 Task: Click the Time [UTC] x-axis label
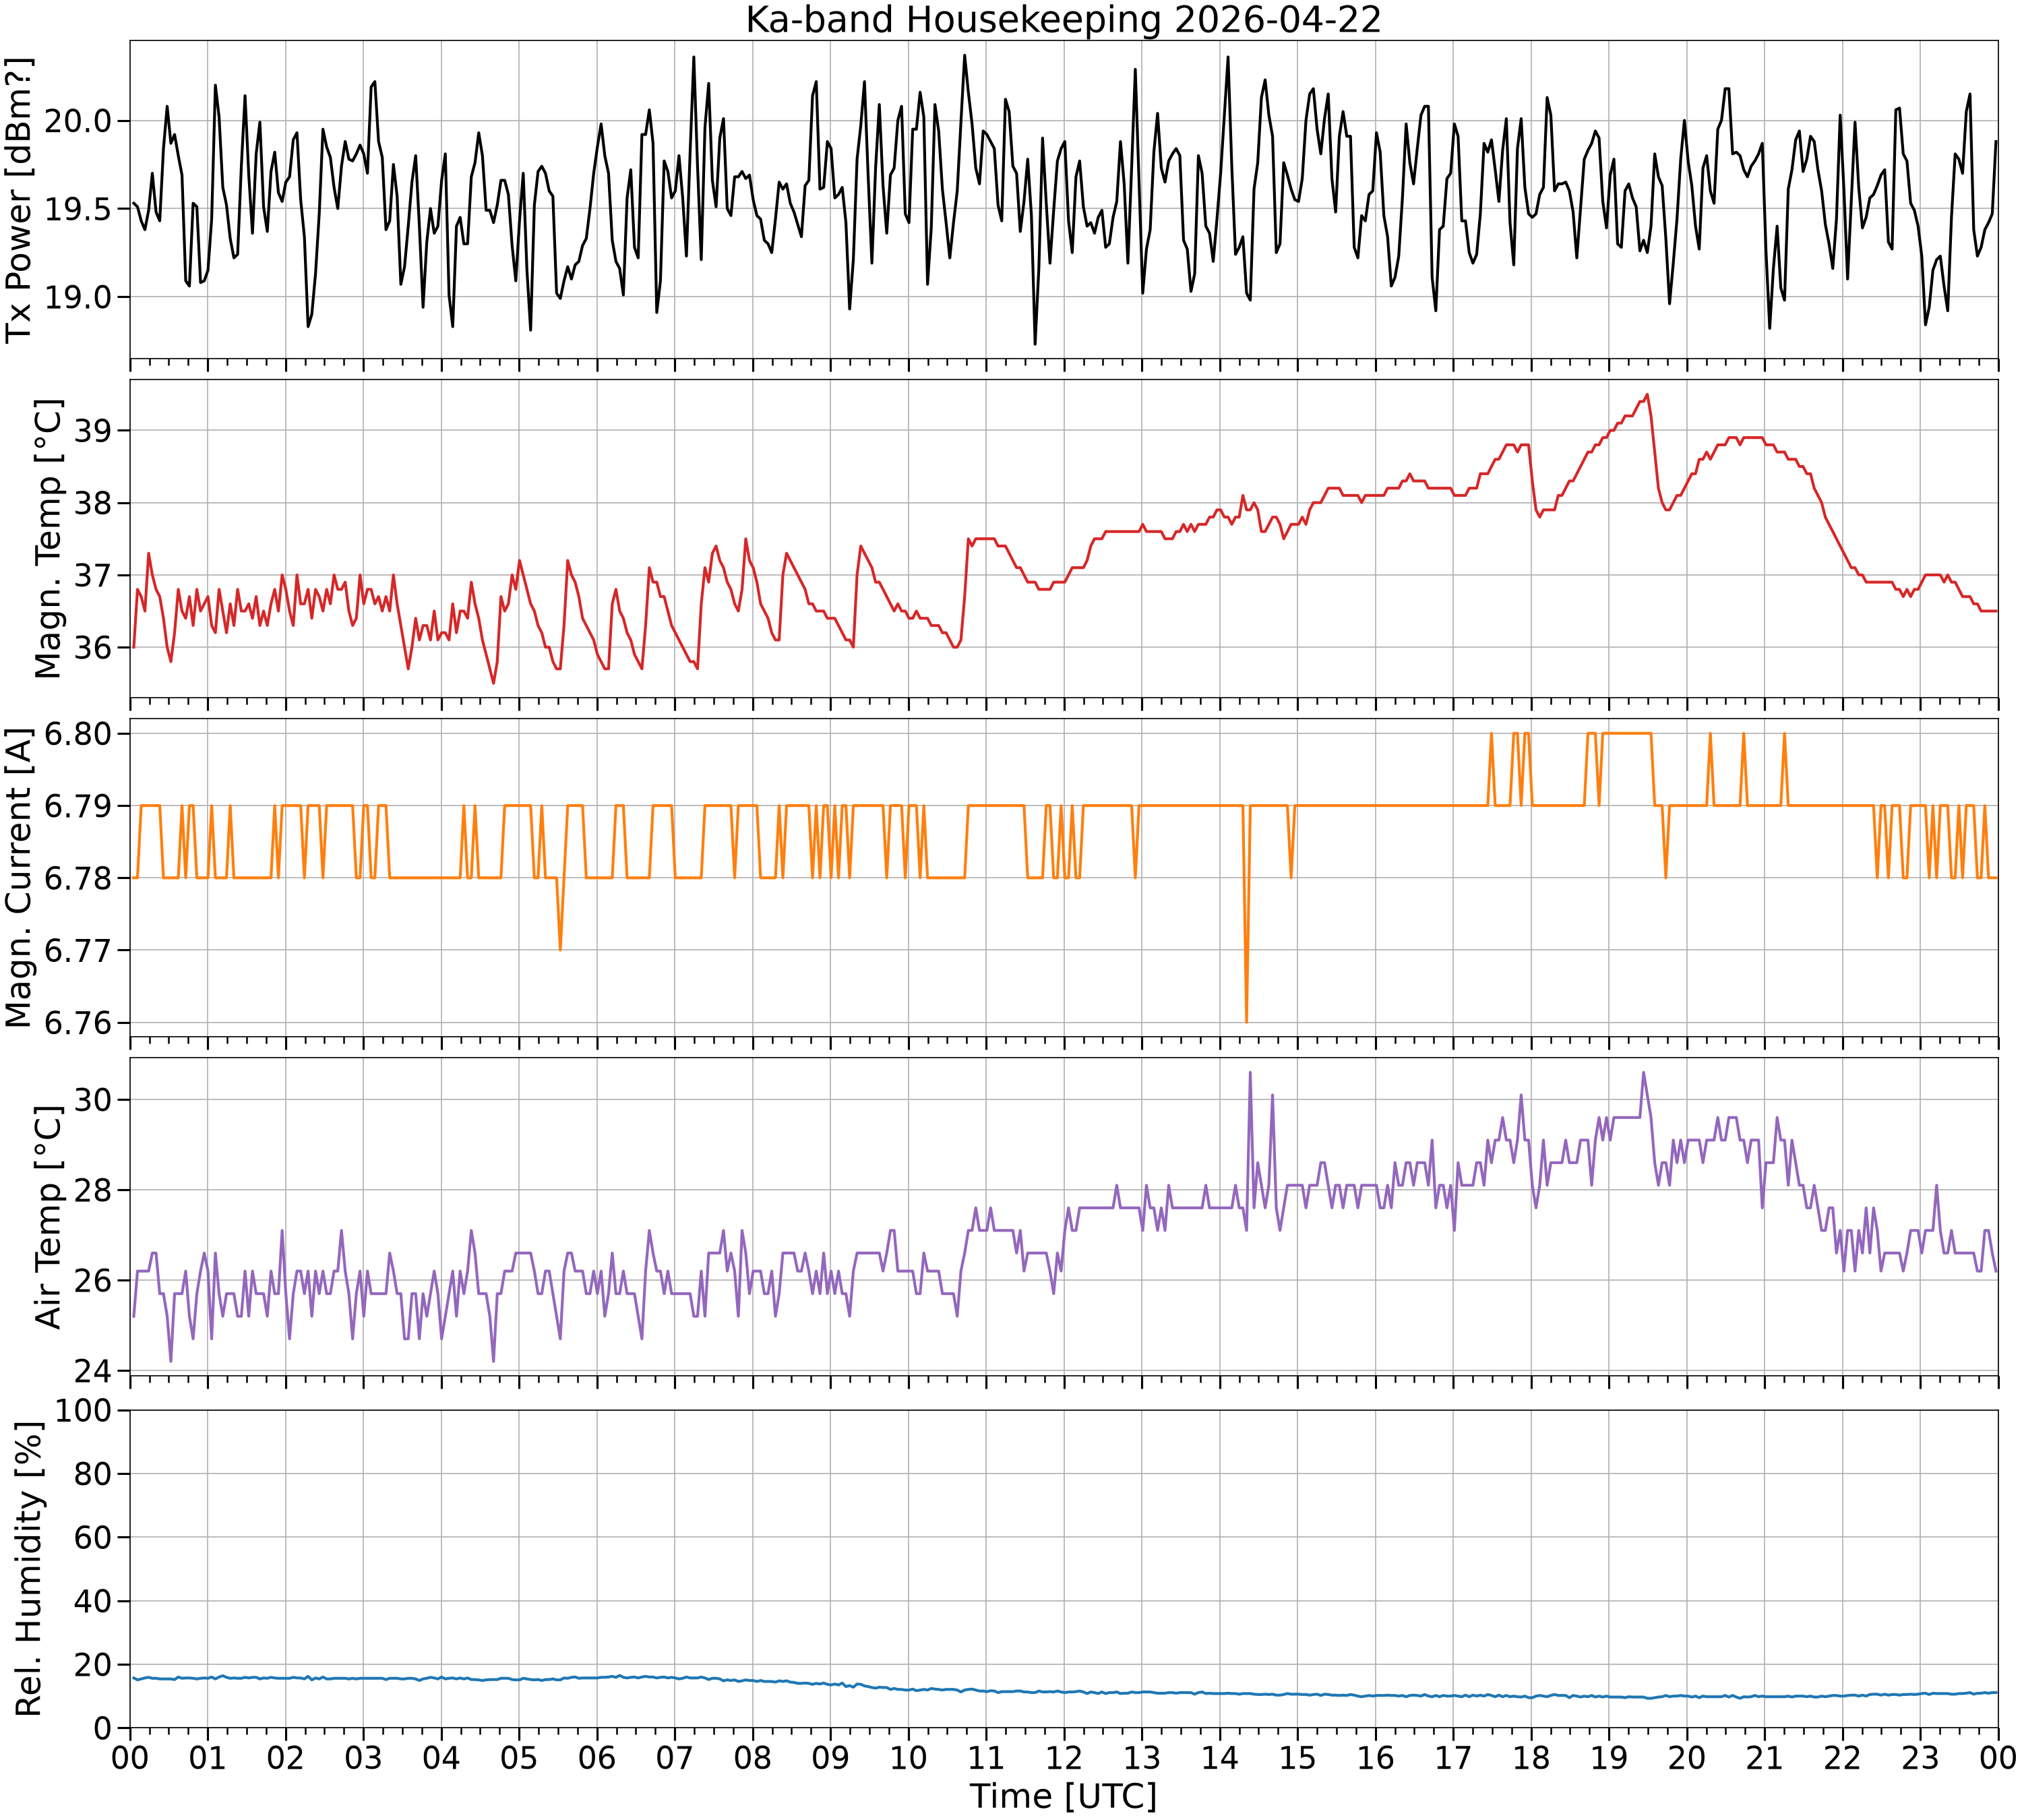pyautogui.click(x=1063, y=1796)
